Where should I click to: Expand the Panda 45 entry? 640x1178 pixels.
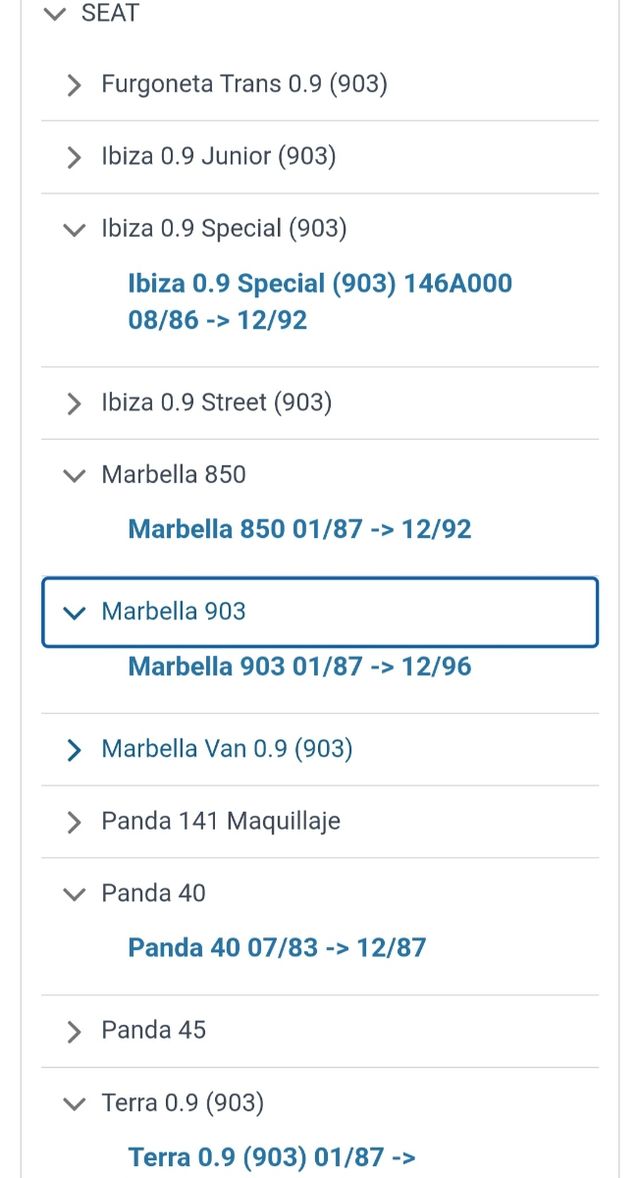(73, 1030)
